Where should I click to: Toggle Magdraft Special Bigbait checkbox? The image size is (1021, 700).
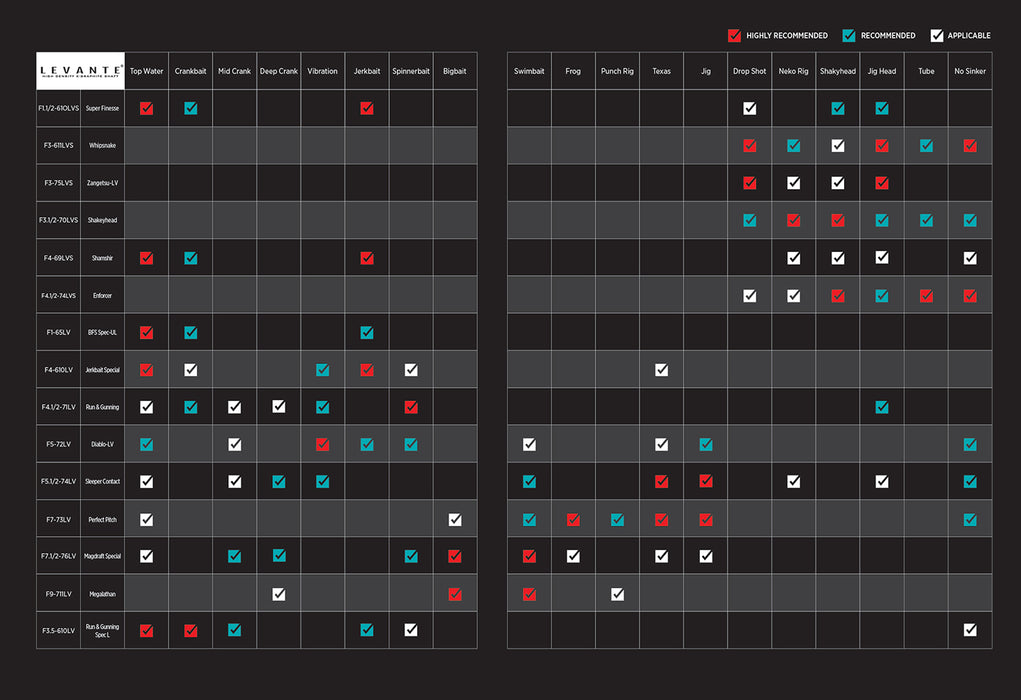pos(455,556)
